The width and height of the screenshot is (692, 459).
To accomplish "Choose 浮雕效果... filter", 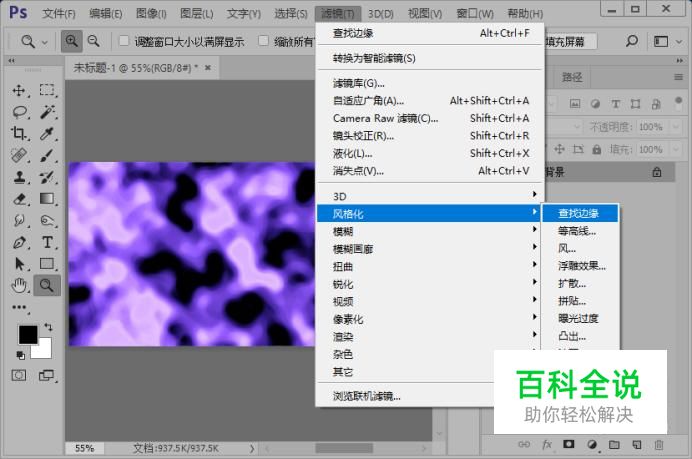I will (x=582, y=266).
